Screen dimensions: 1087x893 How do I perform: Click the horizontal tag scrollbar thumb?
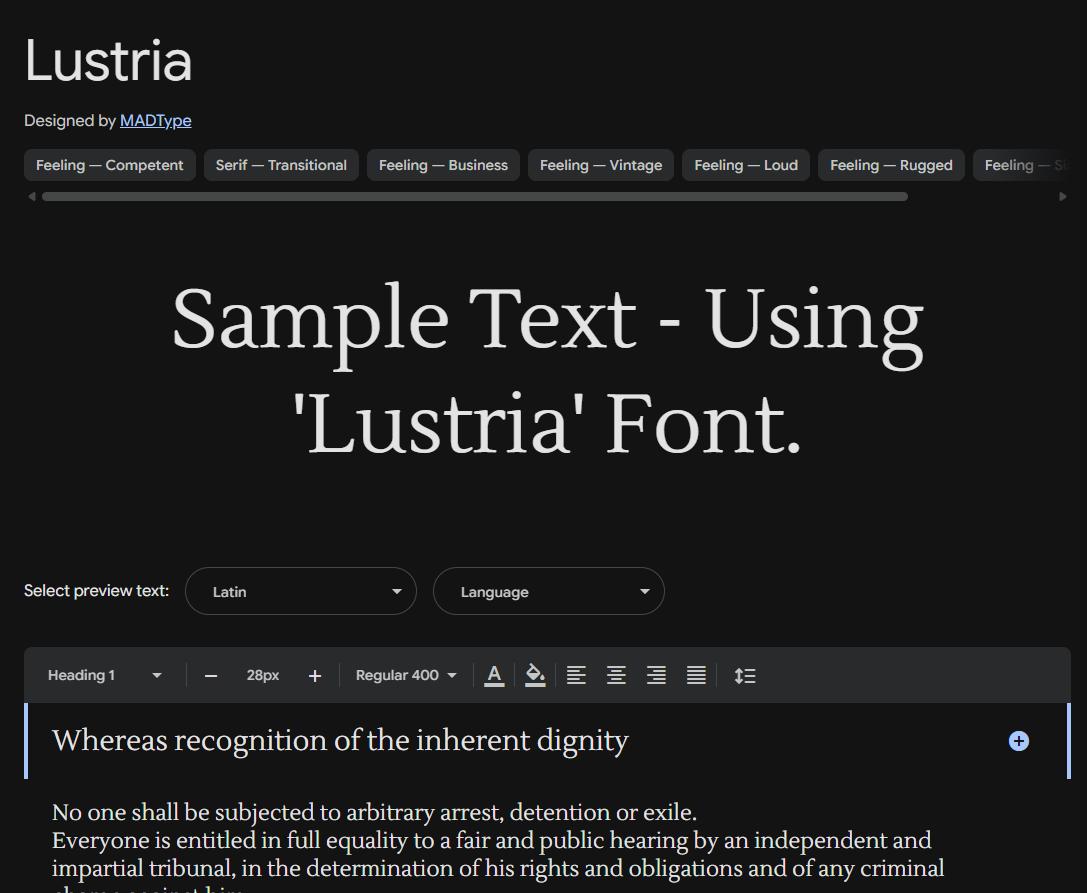475,197
